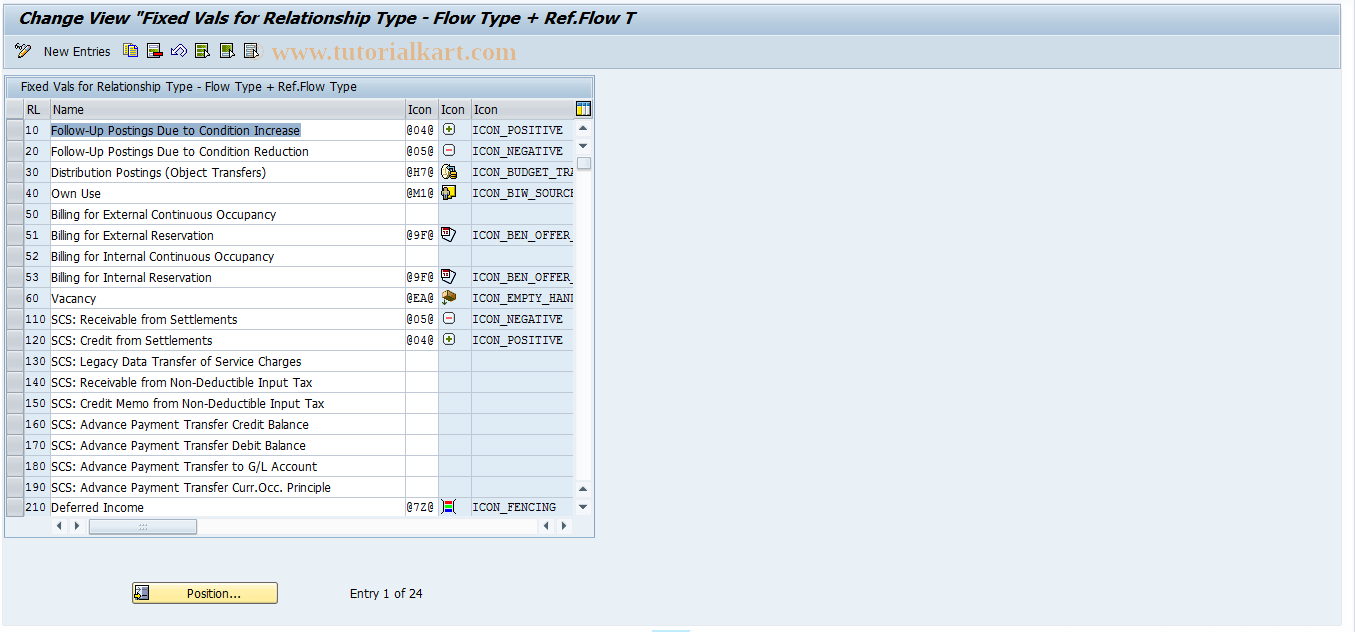Click the "Entry 1 of 24" status text
Viewport: 1355px width, 632px height.
pos(386,593)
